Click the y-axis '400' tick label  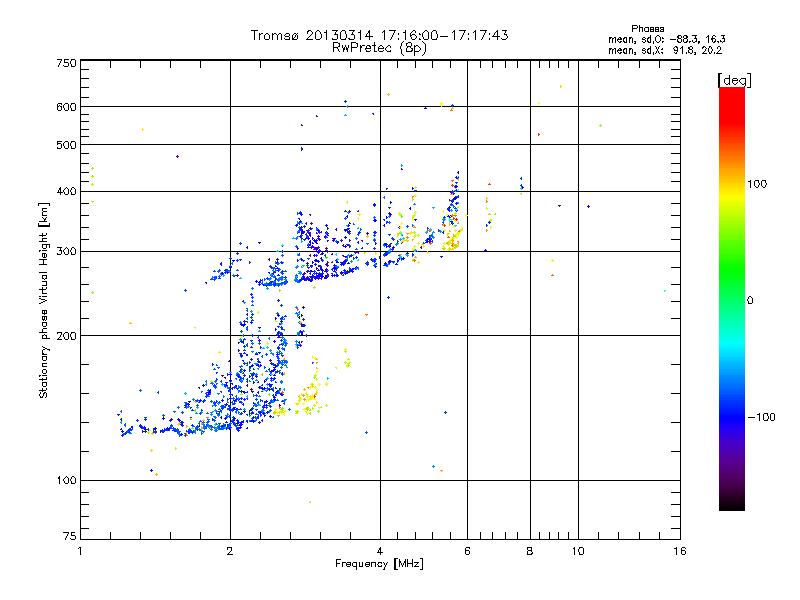point(66,192)
